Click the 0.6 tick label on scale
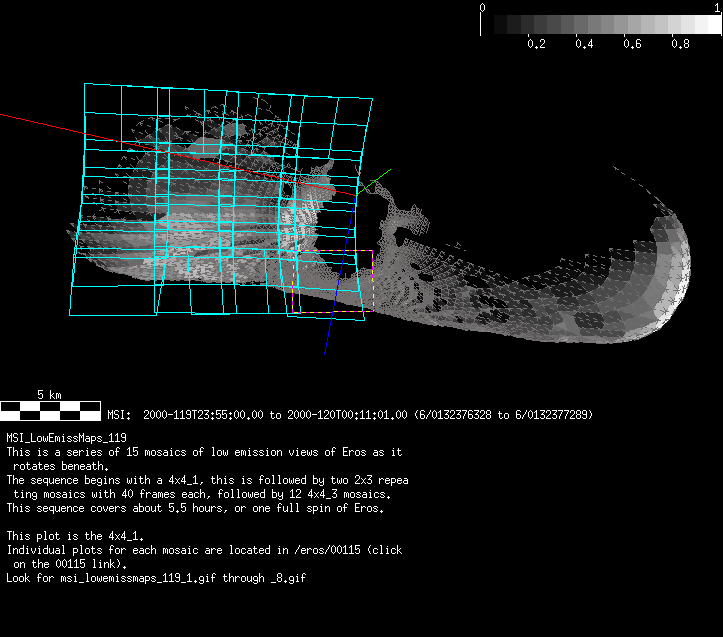 [x=632, y=44]
